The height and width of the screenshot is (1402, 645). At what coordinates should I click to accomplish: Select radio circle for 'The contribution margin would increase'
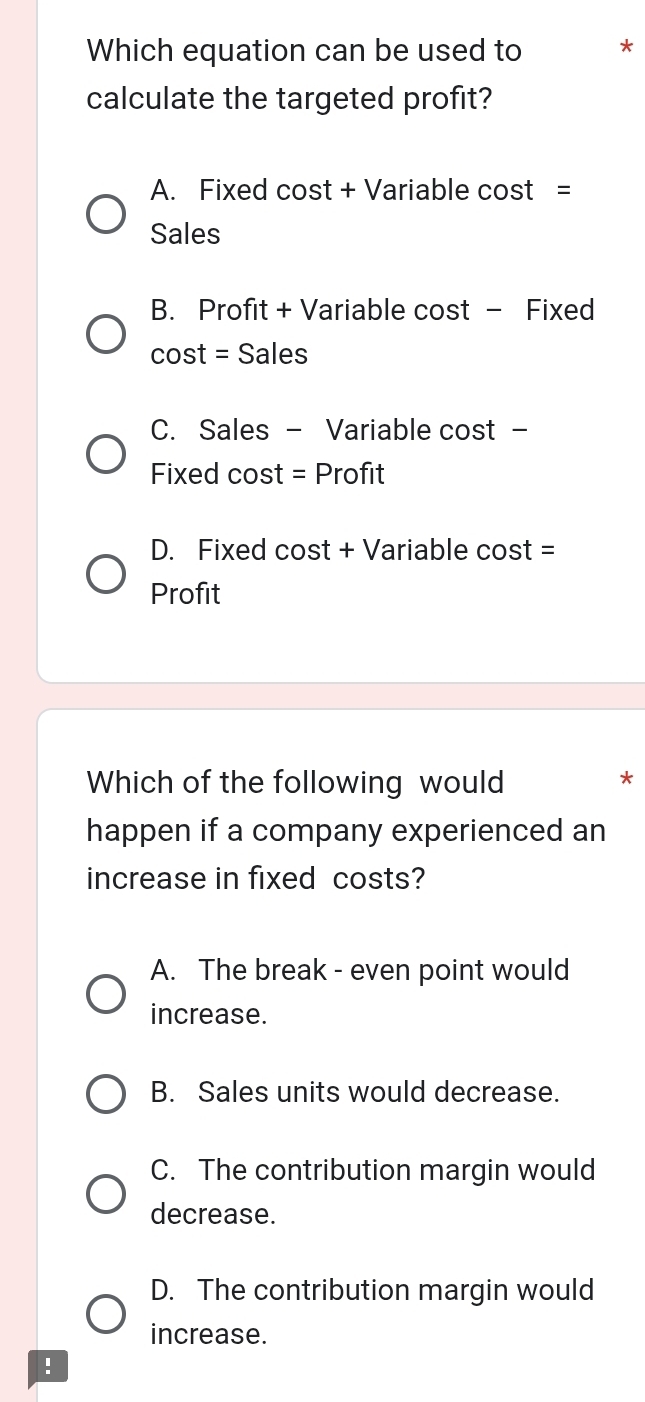(x=106, y=1313)
